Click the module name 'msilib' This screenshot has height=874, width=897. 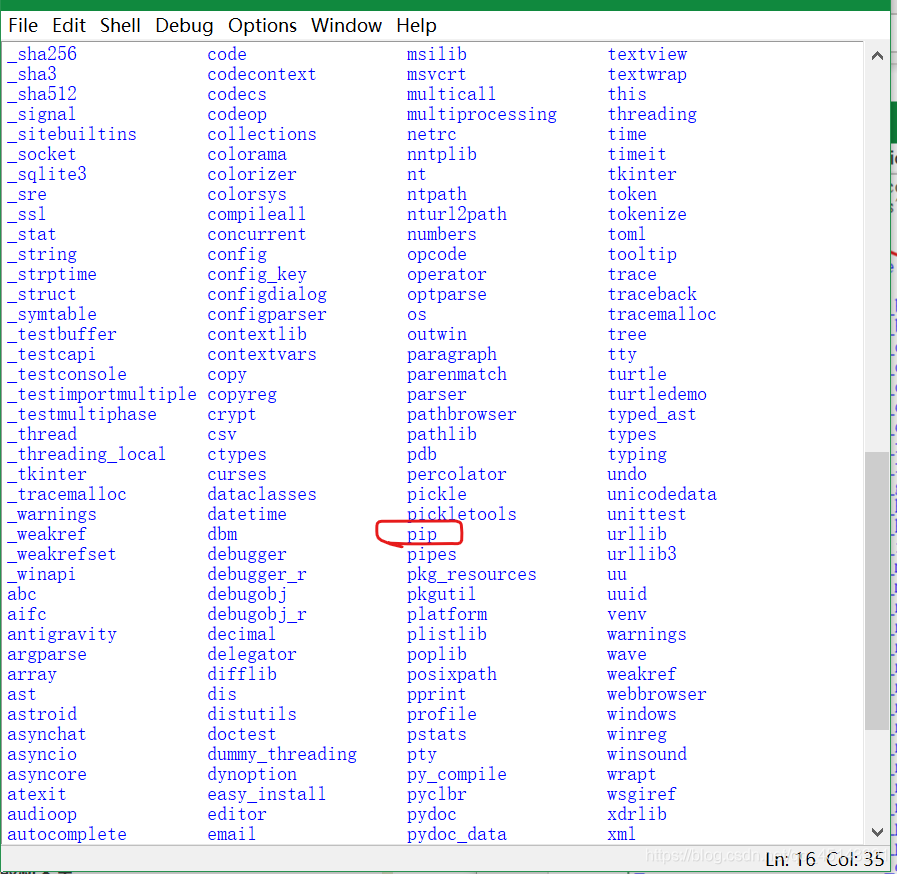(437, 54)
